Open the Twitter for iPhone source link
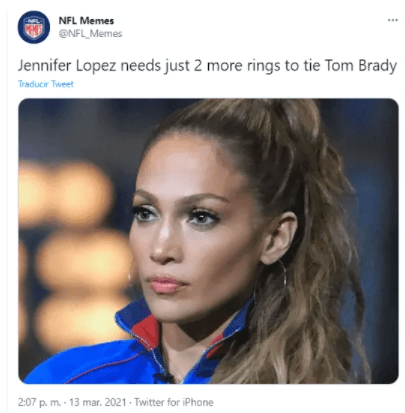The height and width of the screenshot is (413, 405). [174, 402]
